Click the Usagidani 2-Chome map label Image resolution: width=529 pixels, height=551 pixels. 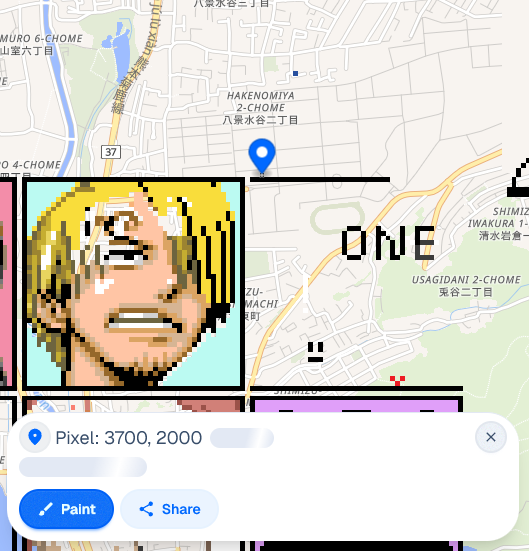pyautogui.click(x=466, y=286)
